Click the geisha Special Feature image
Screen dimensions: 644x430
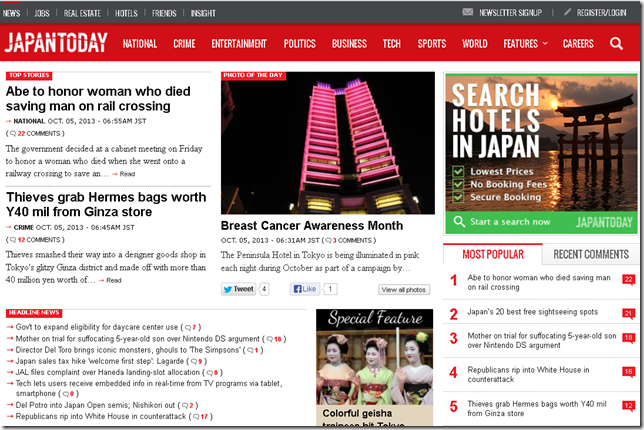coord(374,366)
